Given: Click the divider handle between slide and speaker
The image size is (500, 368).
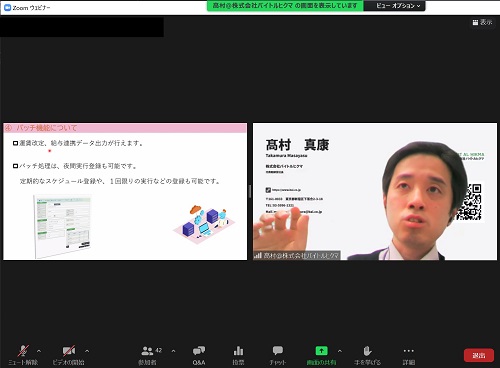Looking at the screenshot, I should (x=250, y=191).
